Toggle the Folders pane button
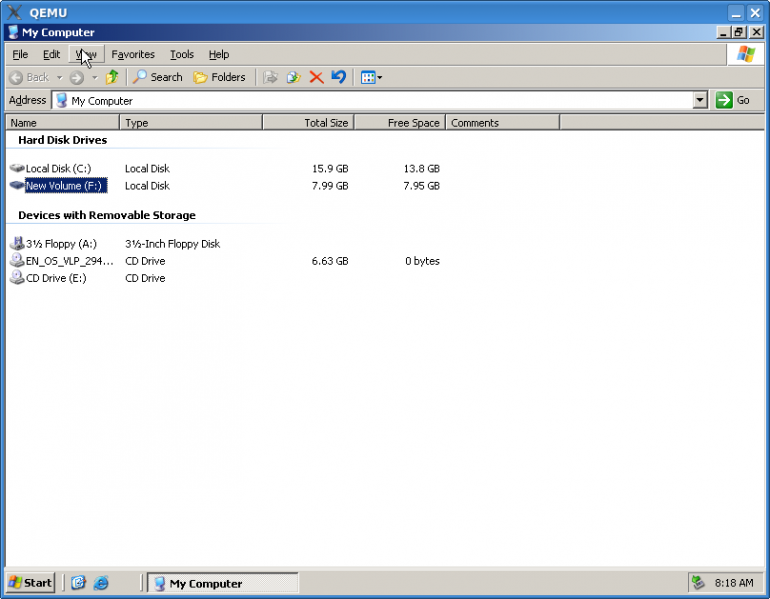 (219, 77)
